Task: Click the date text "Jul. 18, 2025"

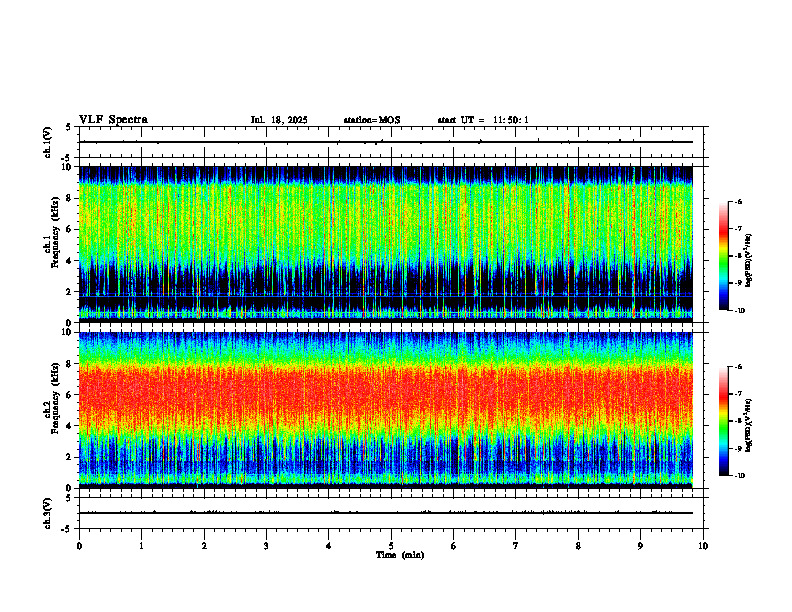Action: click(279, 120)
